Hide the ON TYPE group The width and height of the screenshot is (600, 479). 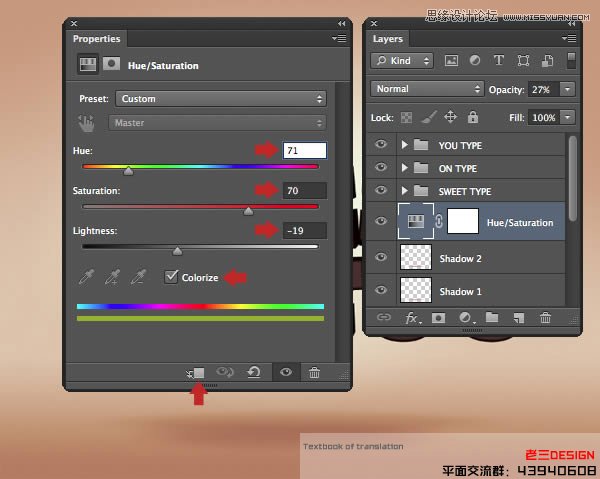tap(381, 167)
